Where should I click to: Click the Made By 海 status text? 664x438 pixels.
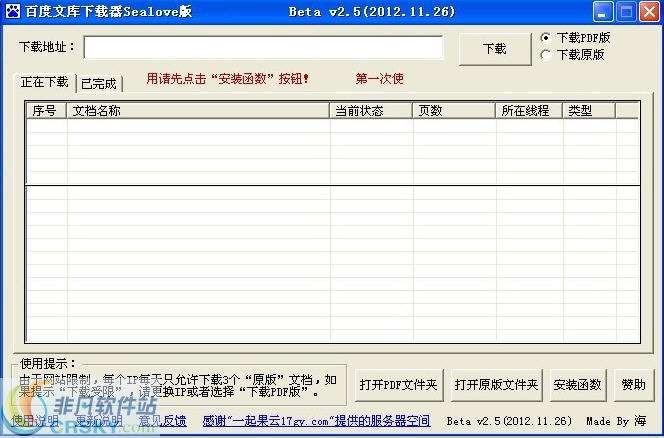pyautogui.click(x=616, y=421)
